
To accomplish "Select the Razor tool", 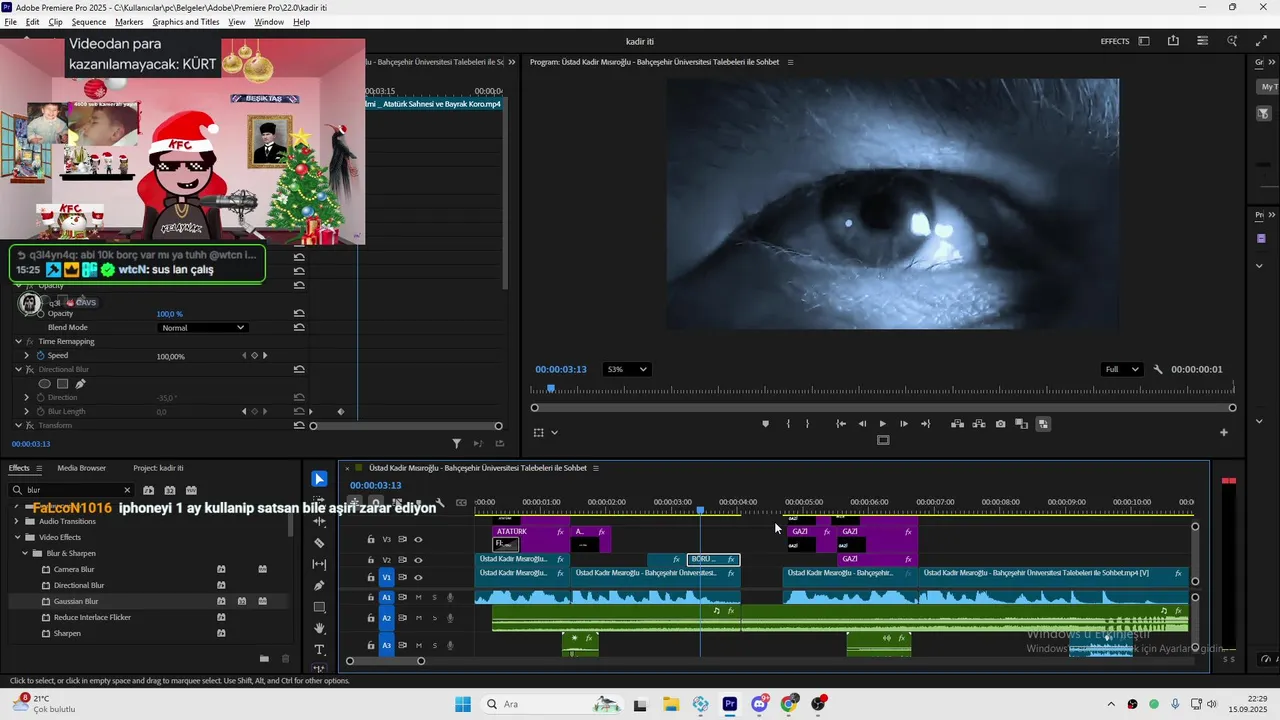I will point(319,543).
